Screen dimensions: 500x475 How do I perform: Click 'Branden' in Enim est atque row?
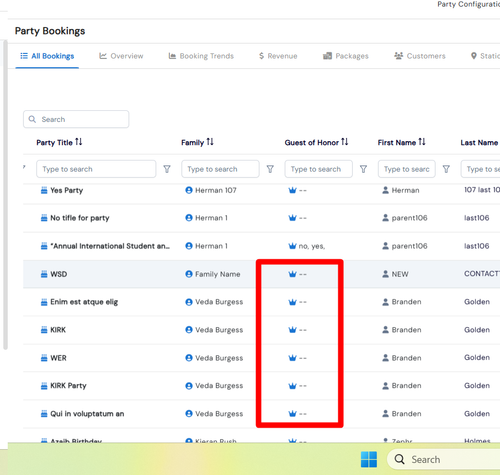click(406, 302)
